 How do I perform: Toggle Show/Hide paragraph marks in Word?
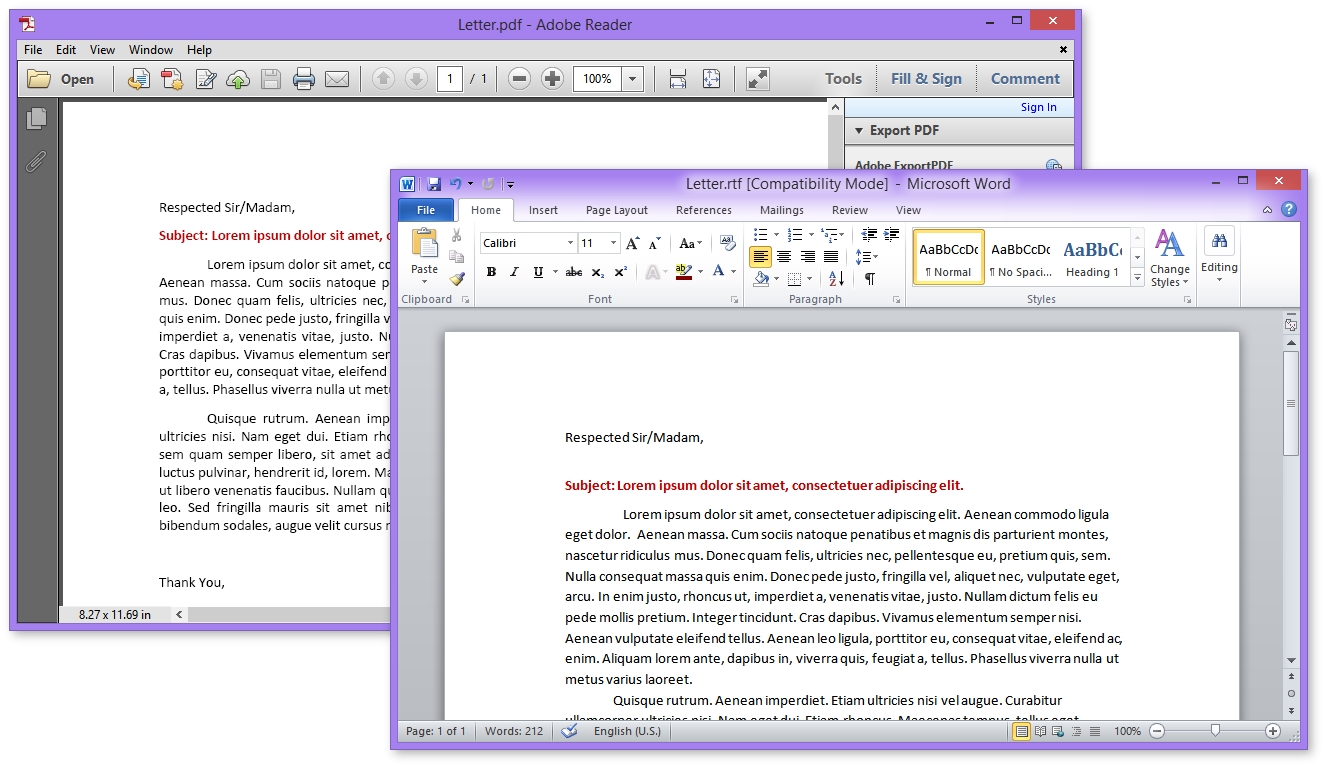870,279
